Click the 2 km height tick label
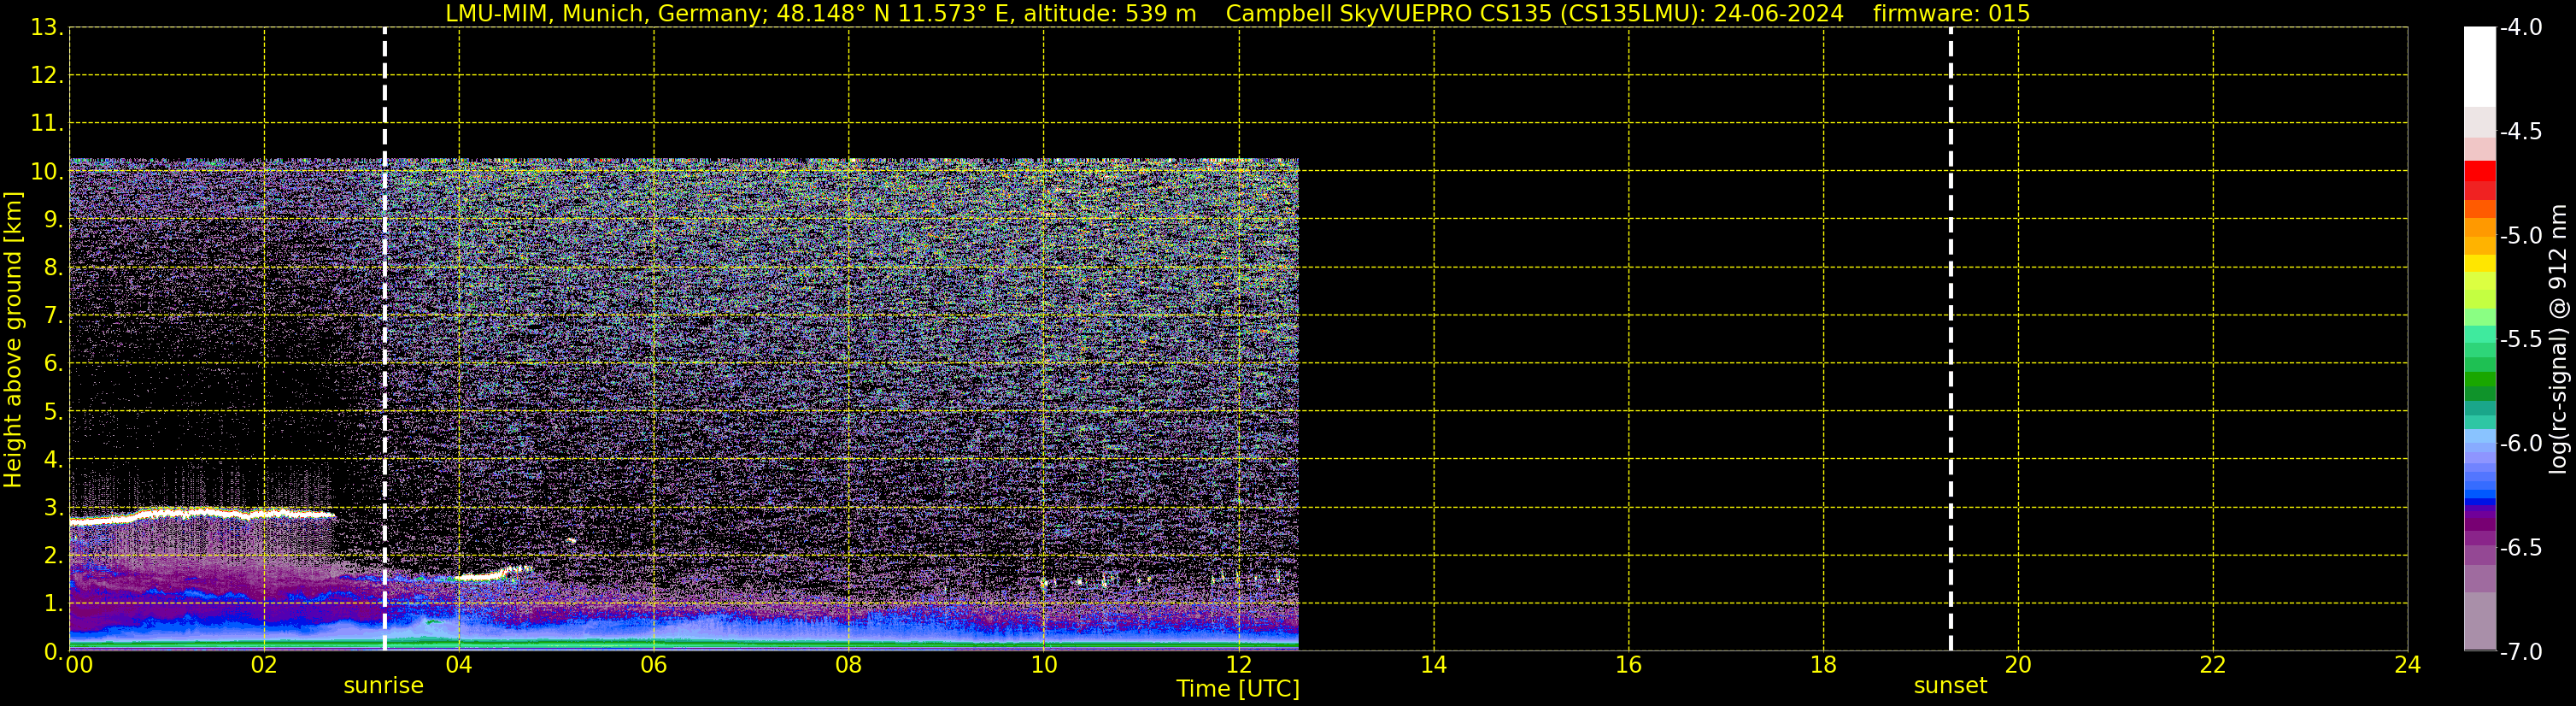Viewport: 2576px width, 706px height. click(52, 556)
